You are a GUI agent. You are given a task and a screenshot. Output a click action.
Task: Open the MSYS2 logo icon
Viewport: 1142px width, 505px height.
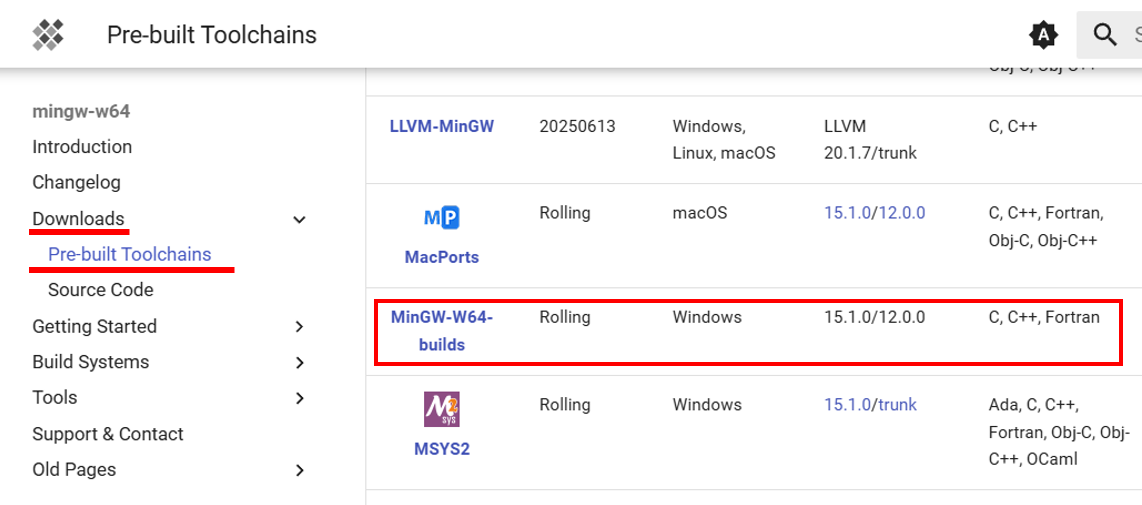(441, 409)
